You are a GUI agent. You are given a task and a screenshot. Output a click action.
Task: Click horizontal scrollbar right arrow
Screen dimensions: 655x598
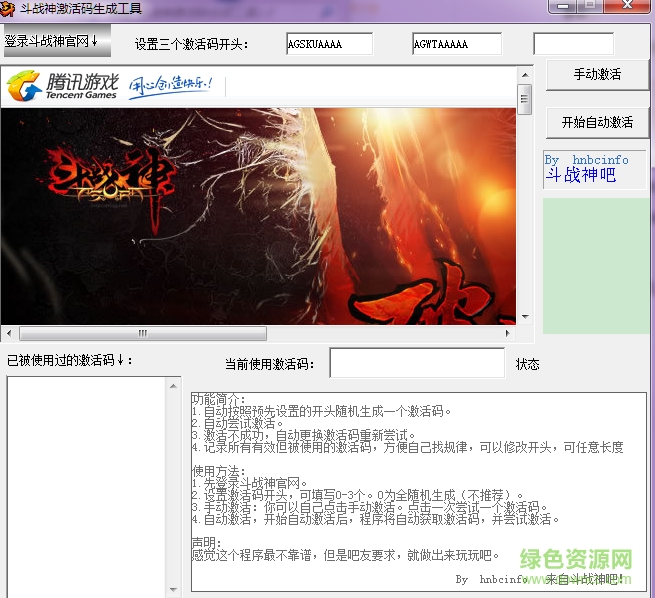(508, 333)
